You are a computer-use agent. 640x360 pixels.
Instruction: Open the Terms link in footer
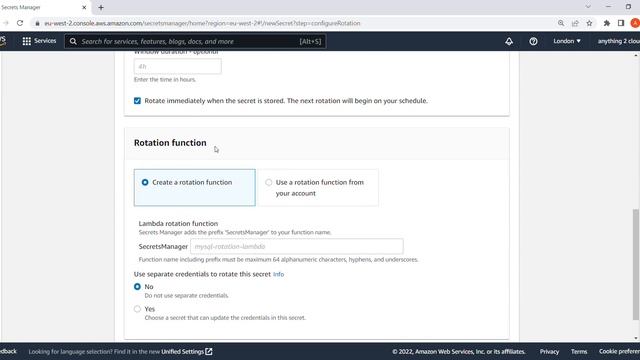(x=579, y=351)
